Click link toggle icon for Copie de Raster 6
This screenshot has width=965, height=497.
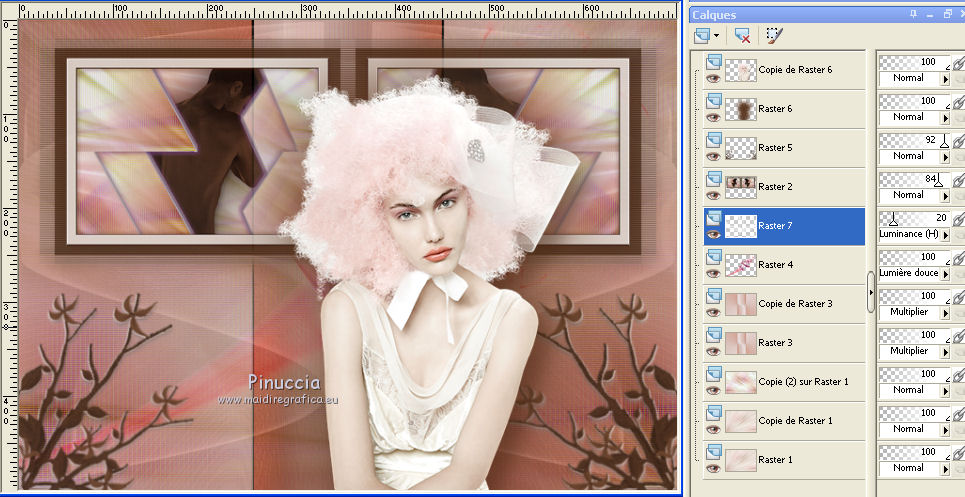pyautogui.click(x=959, y=64)
